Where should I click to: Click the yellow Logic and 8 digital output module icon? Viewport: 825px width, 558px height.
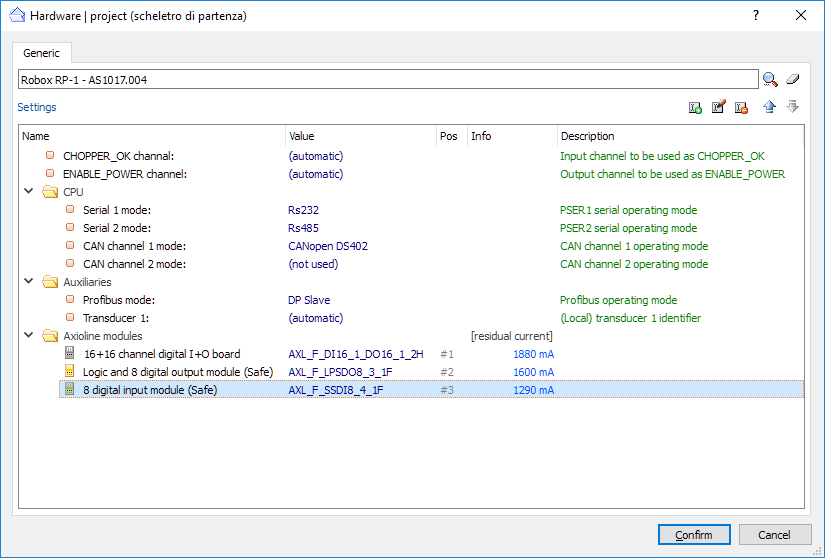69,371
